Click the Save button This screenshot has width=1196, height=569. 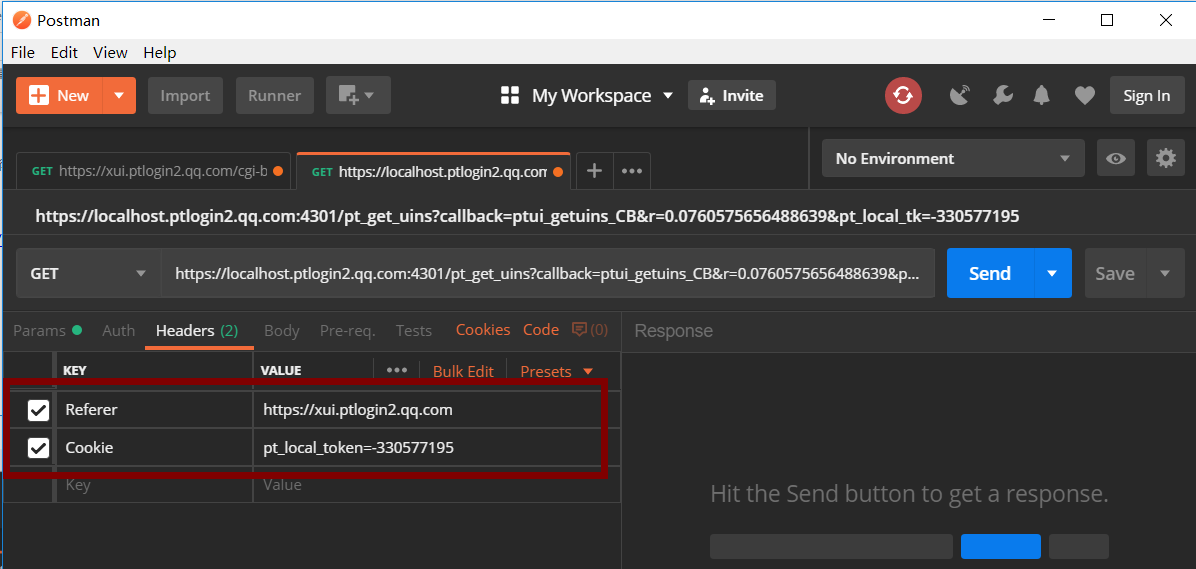pos(1115,273)
